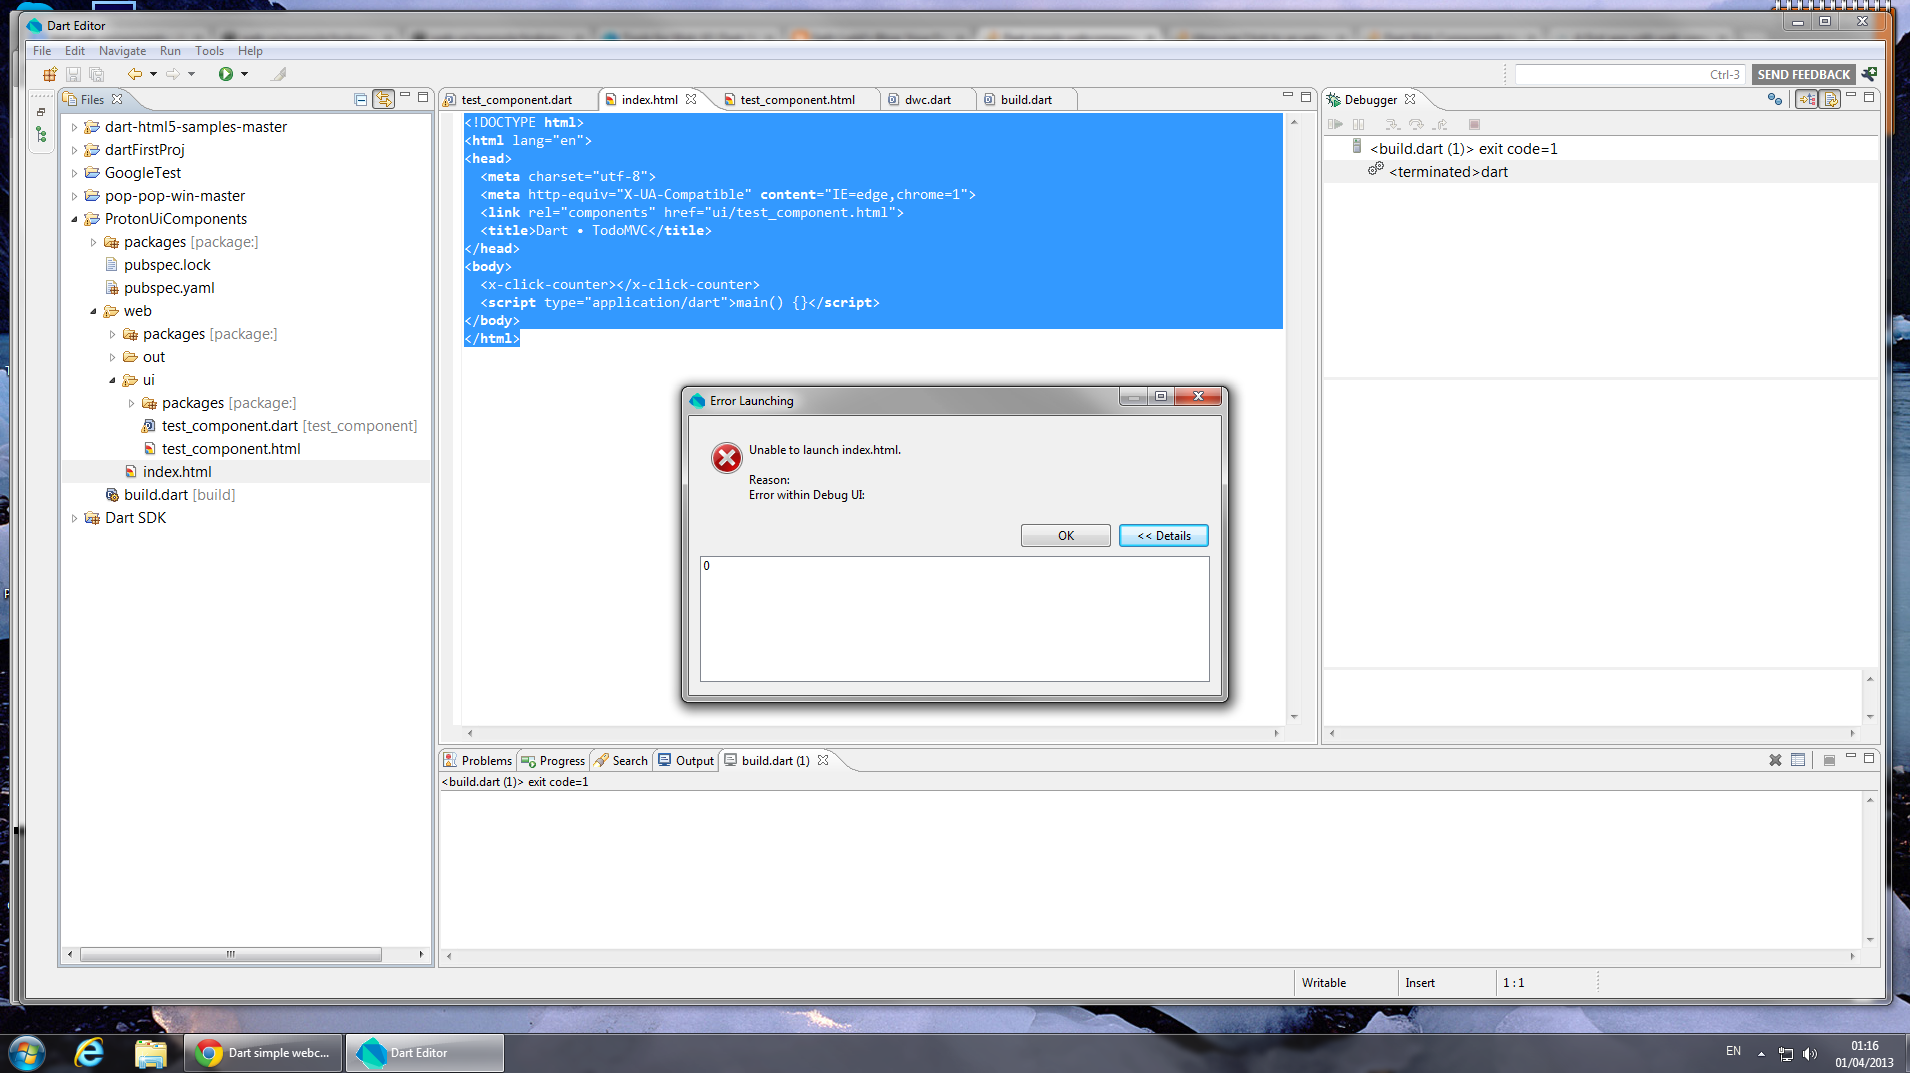Click the Suspend debug icon
Screen dimensions: 1910x1073
(1358, 125)
